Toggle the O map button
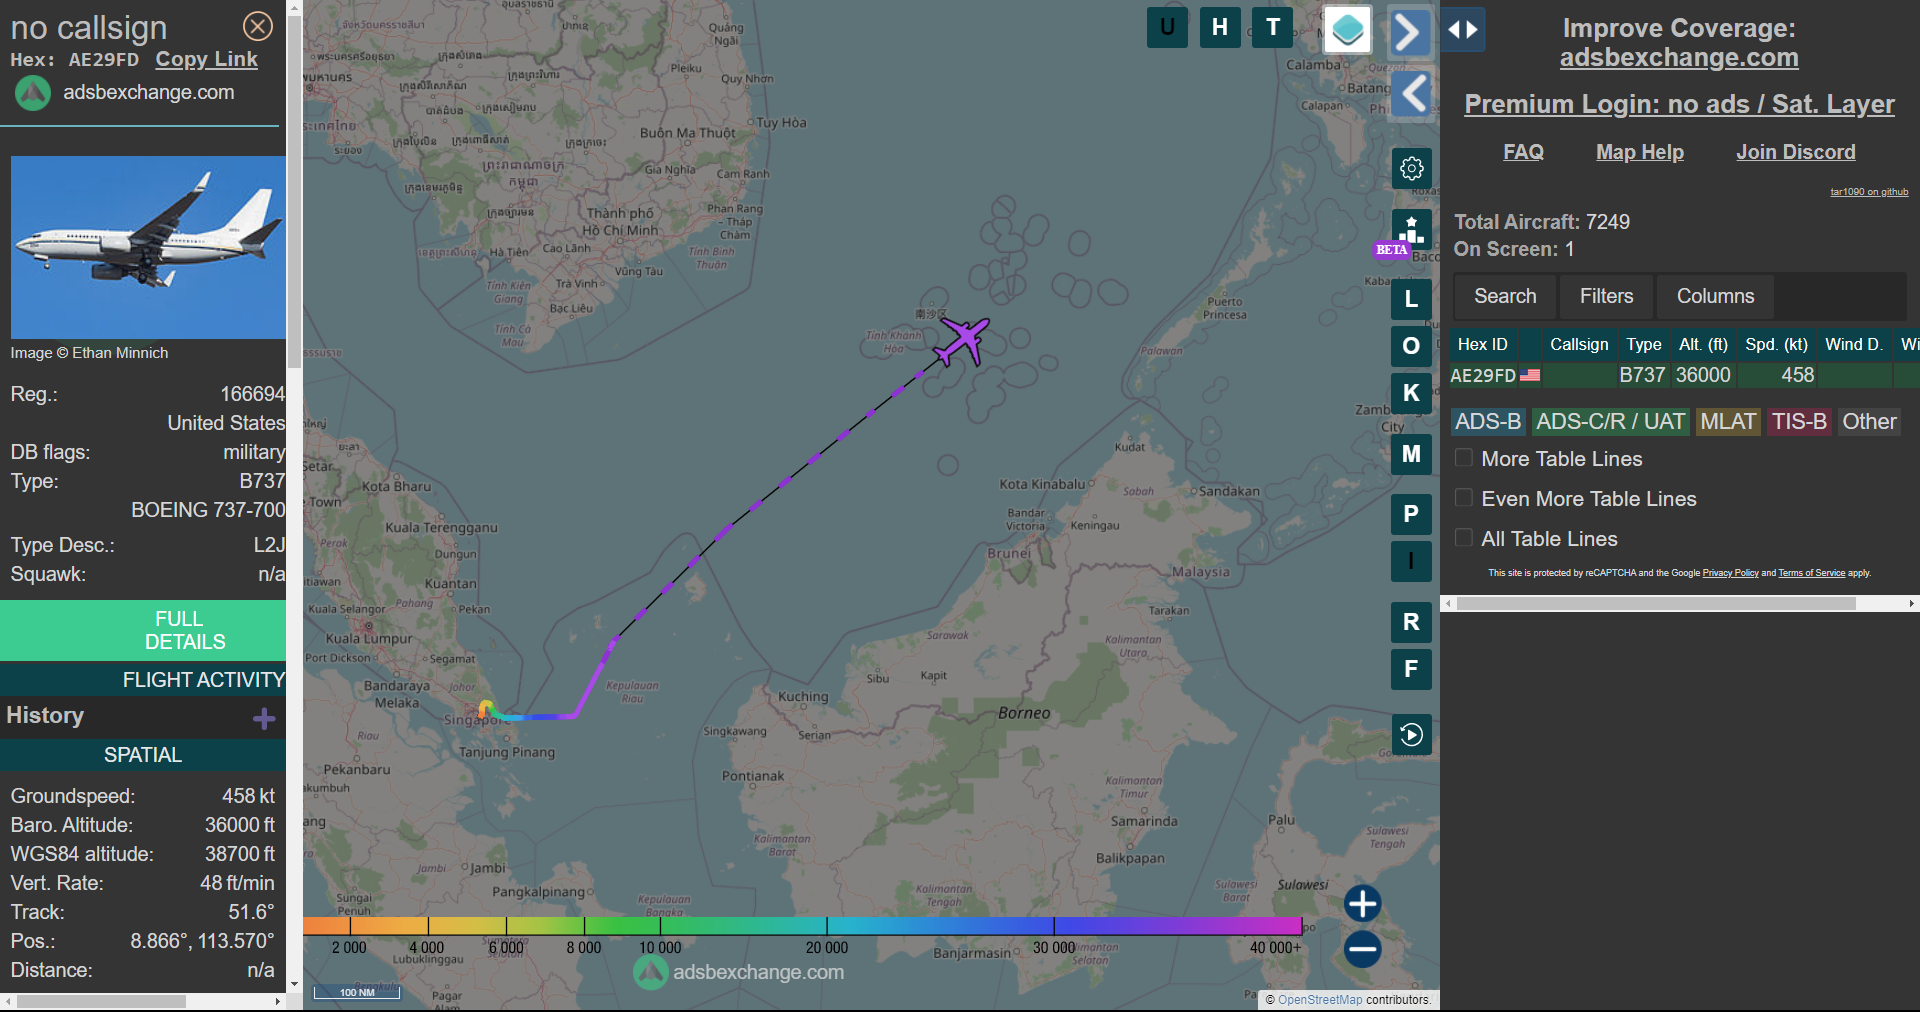The width and height of the screenshot is (1920, 1012). pyautogui.click(x=1411, y=346)
